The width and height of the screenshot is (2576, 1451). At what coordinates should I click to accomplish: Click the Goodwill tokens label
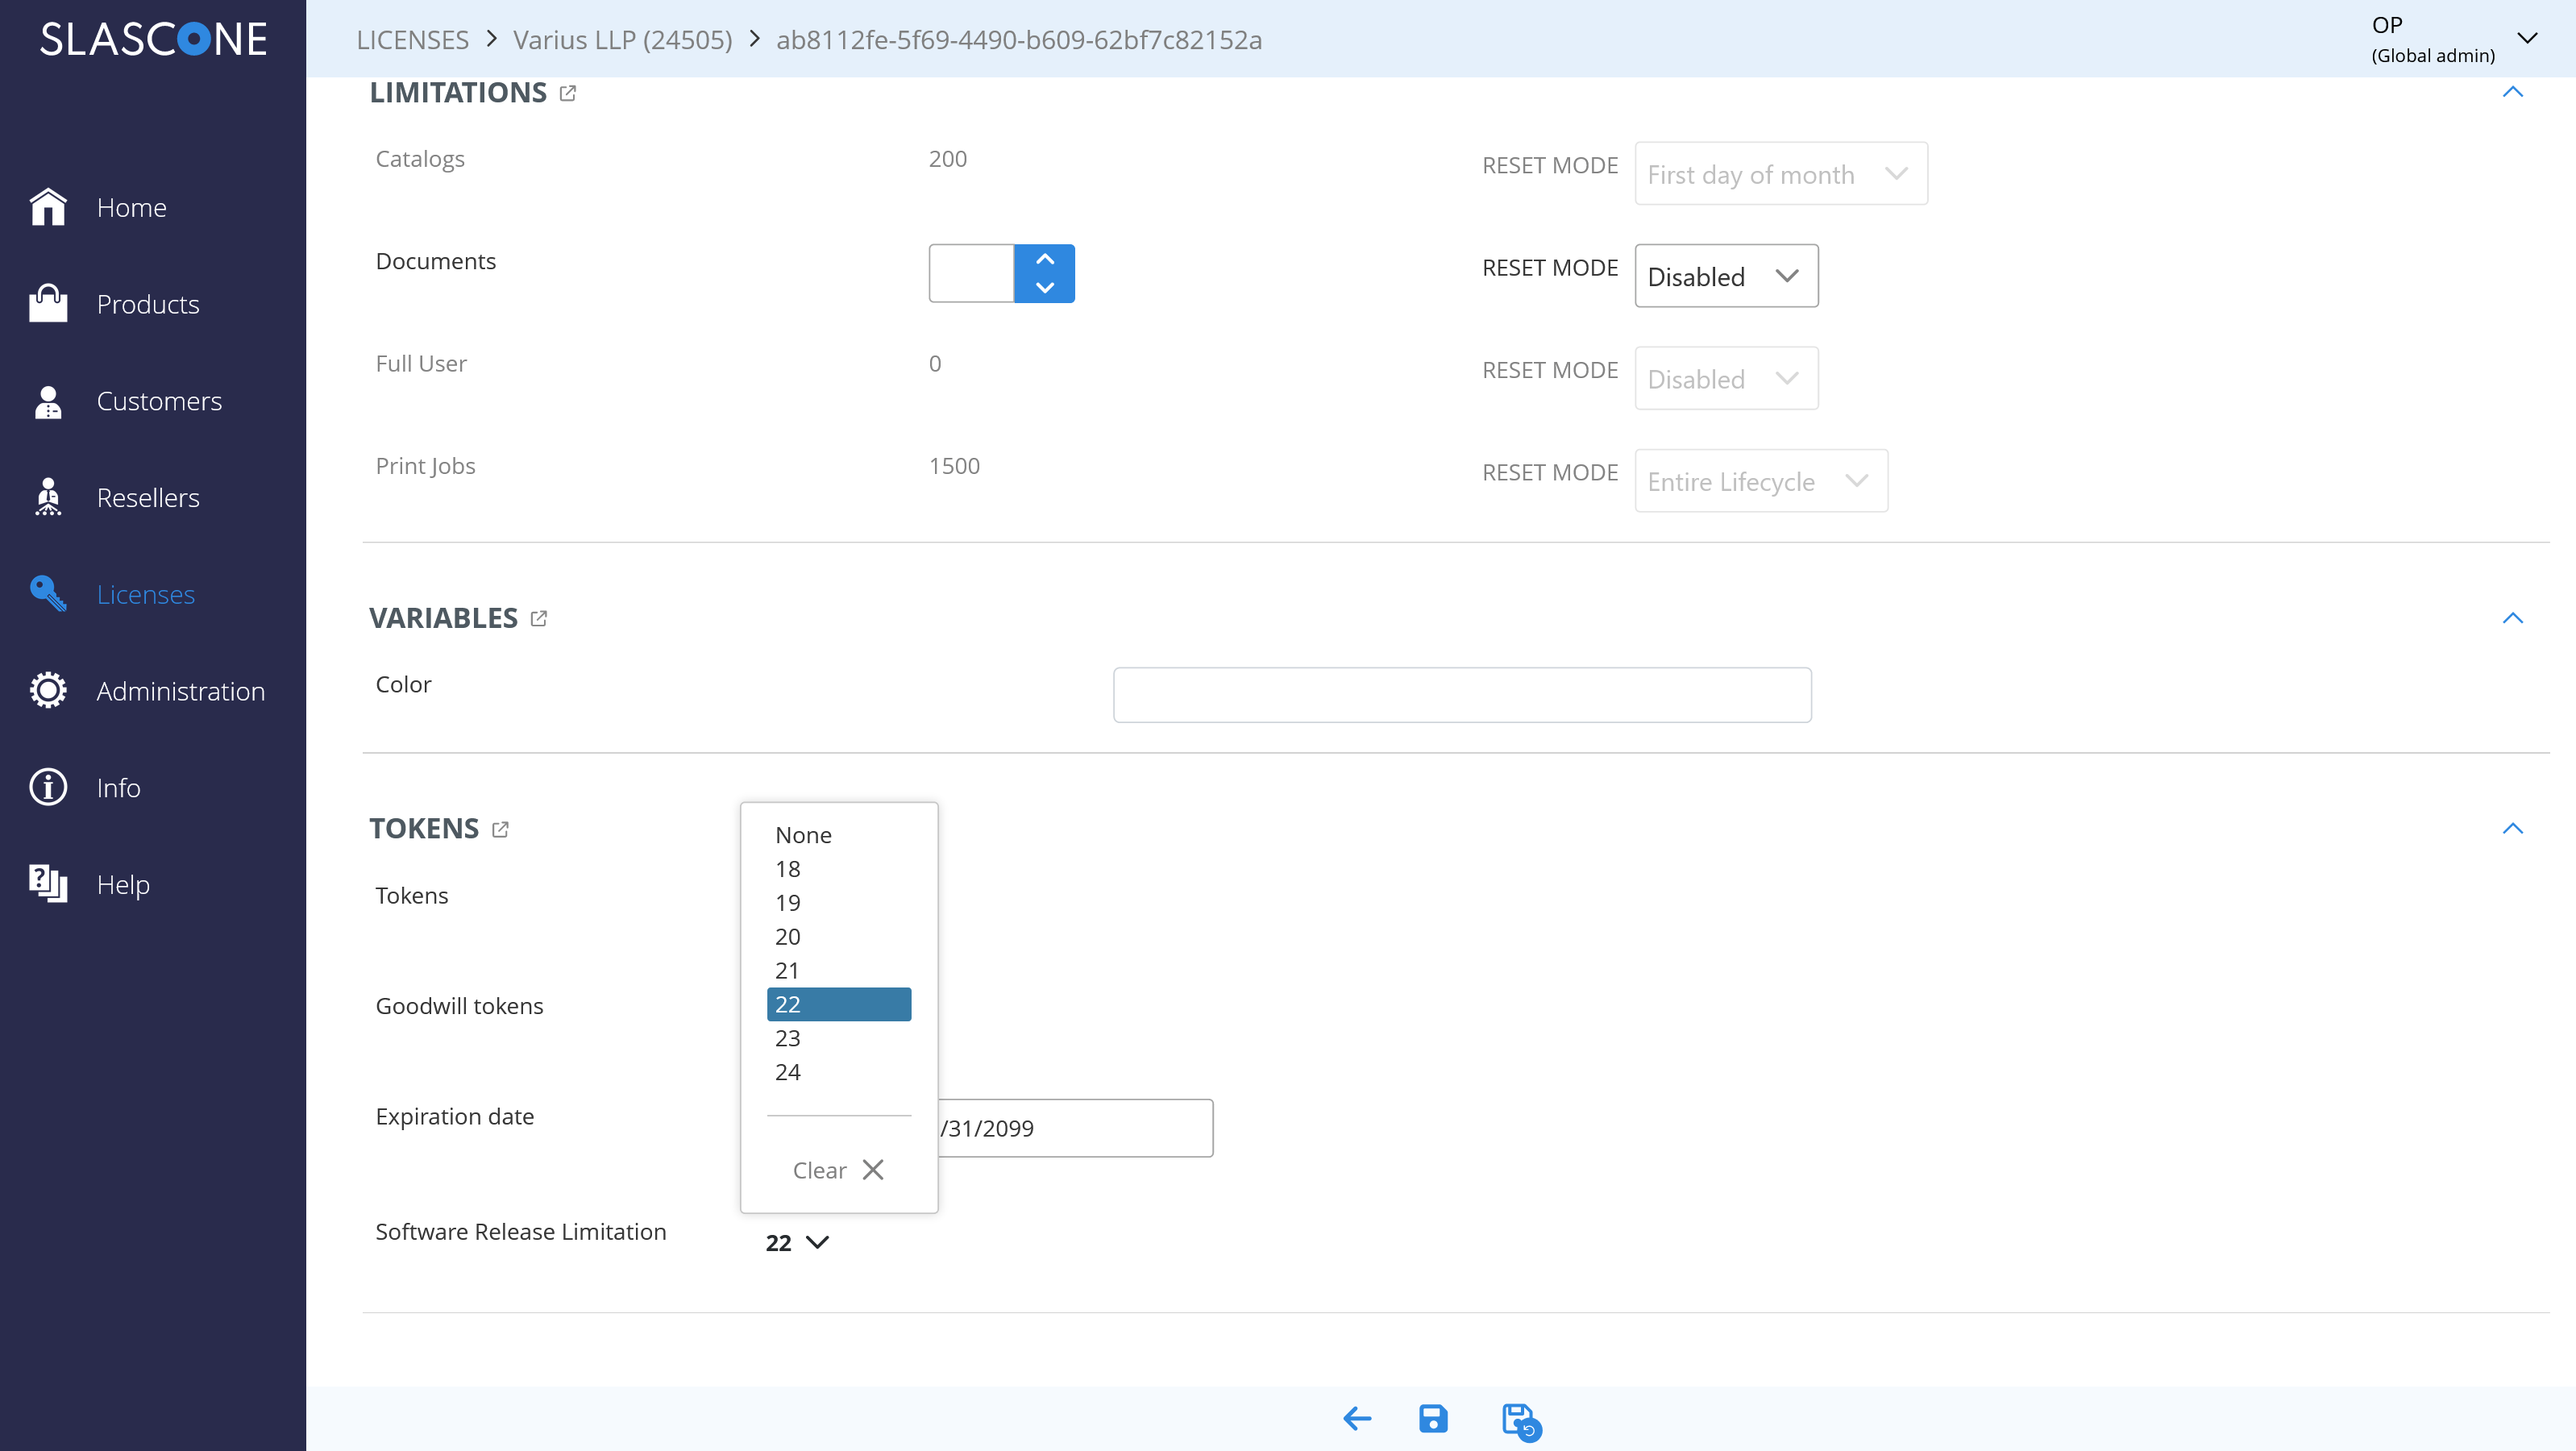coord(459,1006)
